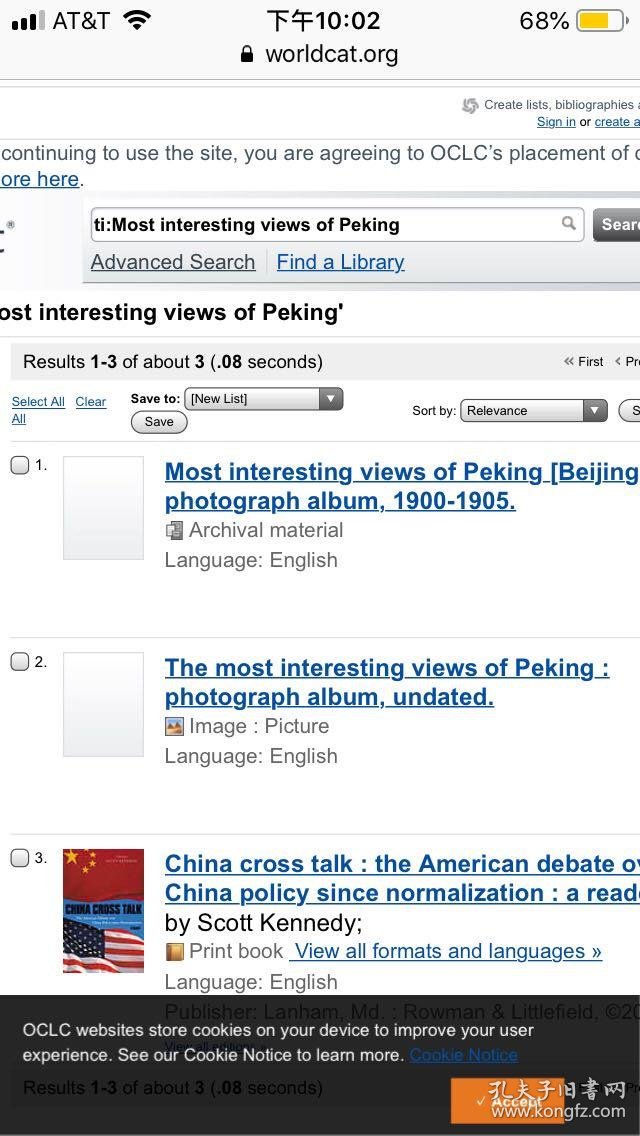Click the Image Picture format icon

coord(174,726)
